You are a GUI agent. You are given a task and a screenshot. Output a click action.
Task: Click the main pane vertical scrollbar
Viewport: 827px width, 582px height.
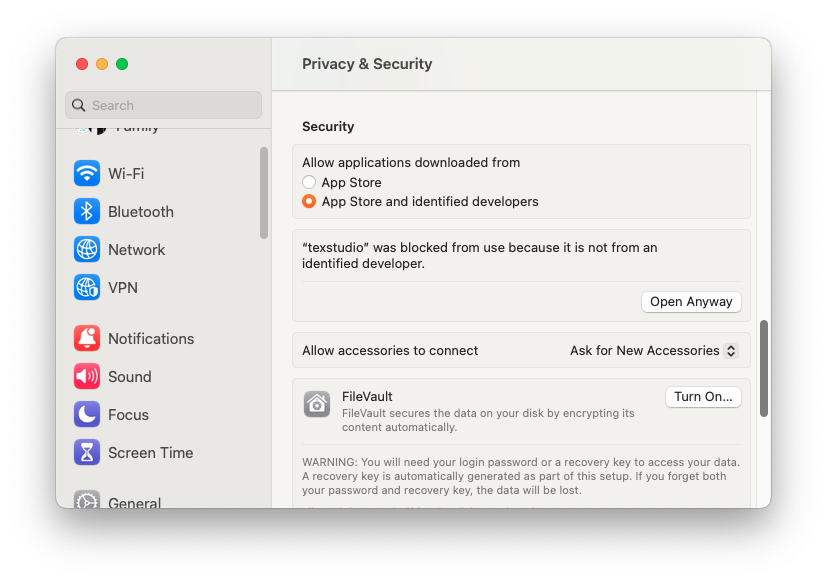tap(764, 368)
